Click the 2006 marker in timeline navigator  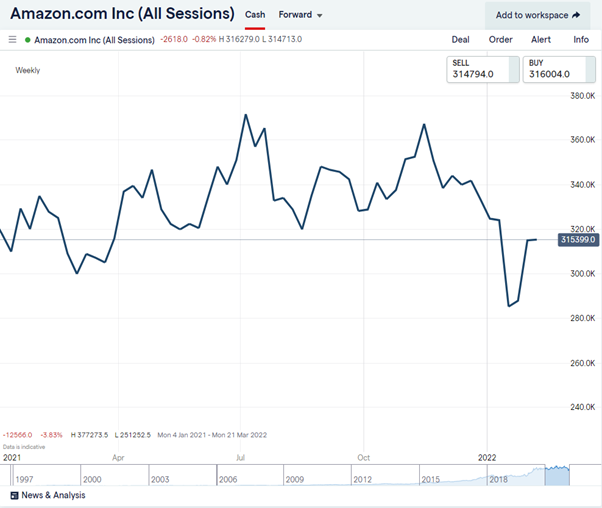[228, 480]
